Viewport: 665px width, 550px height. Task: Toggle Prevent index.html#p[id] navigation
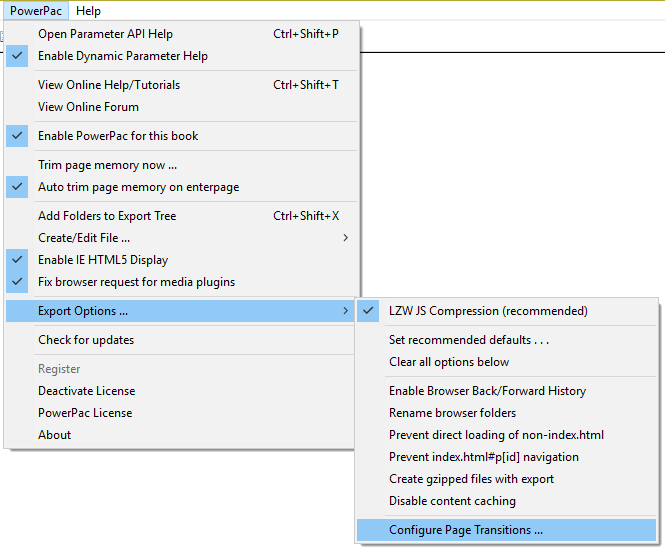click(506, 457)
